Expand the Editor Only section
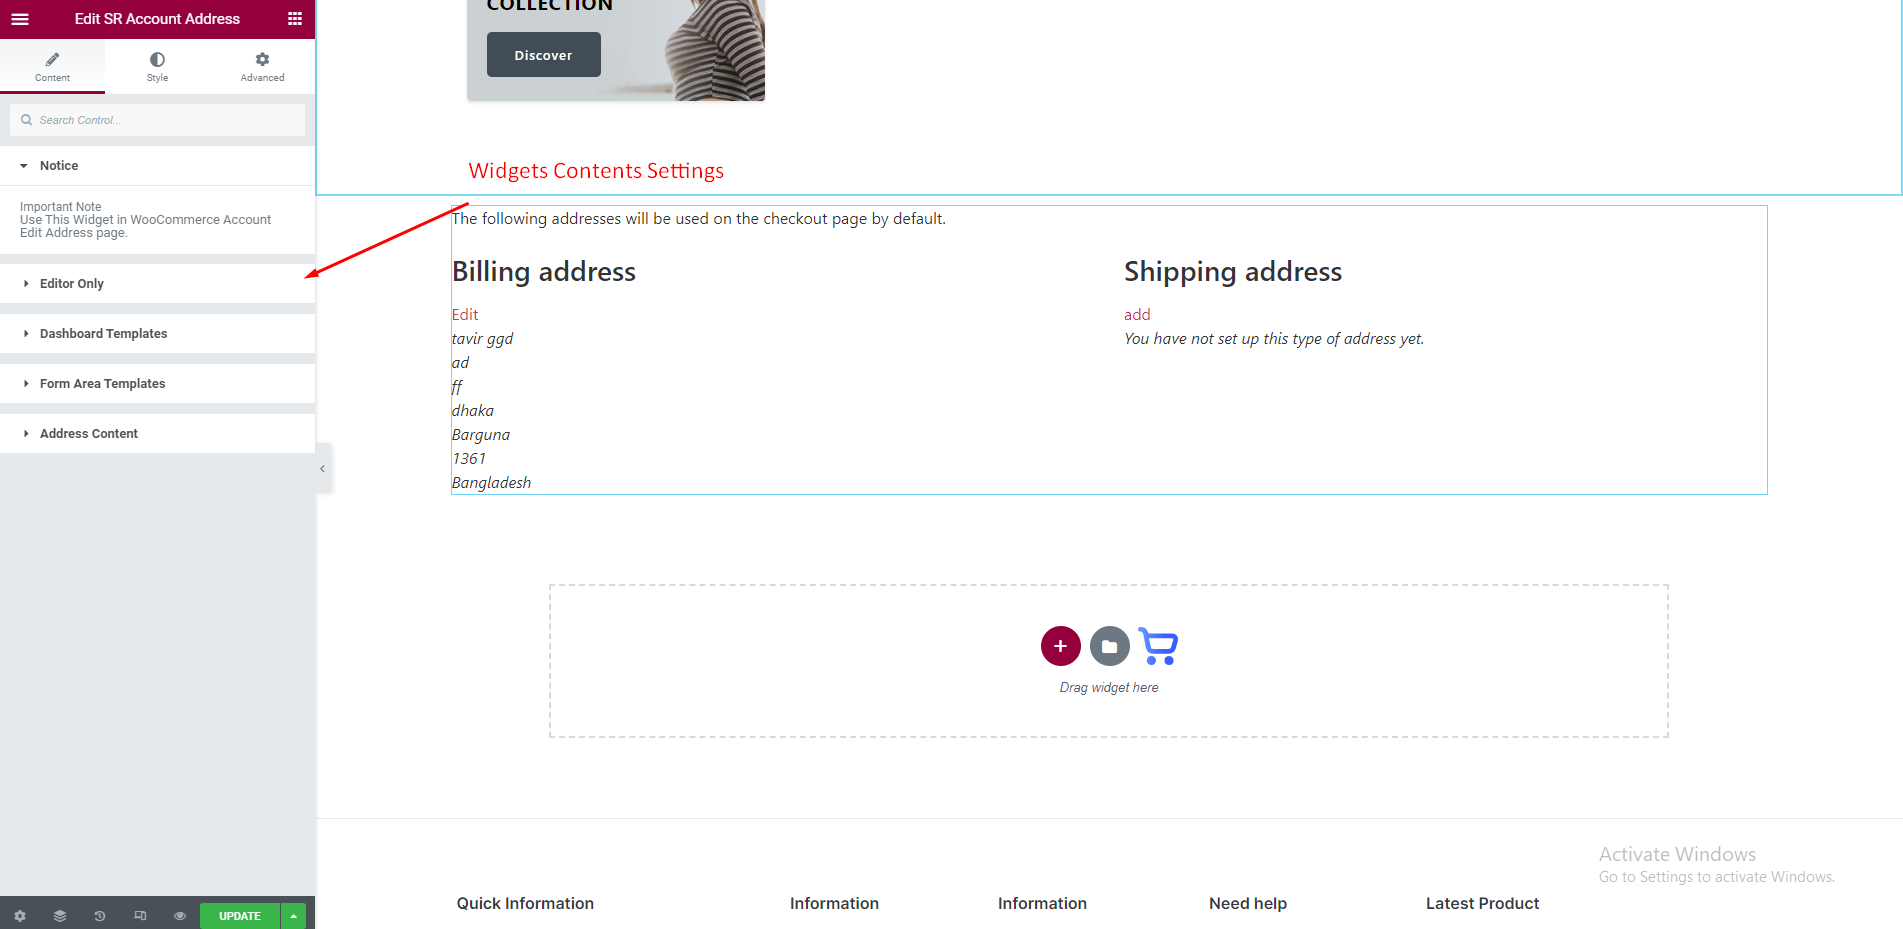The image size is (1903, 929). click(72, 284)
